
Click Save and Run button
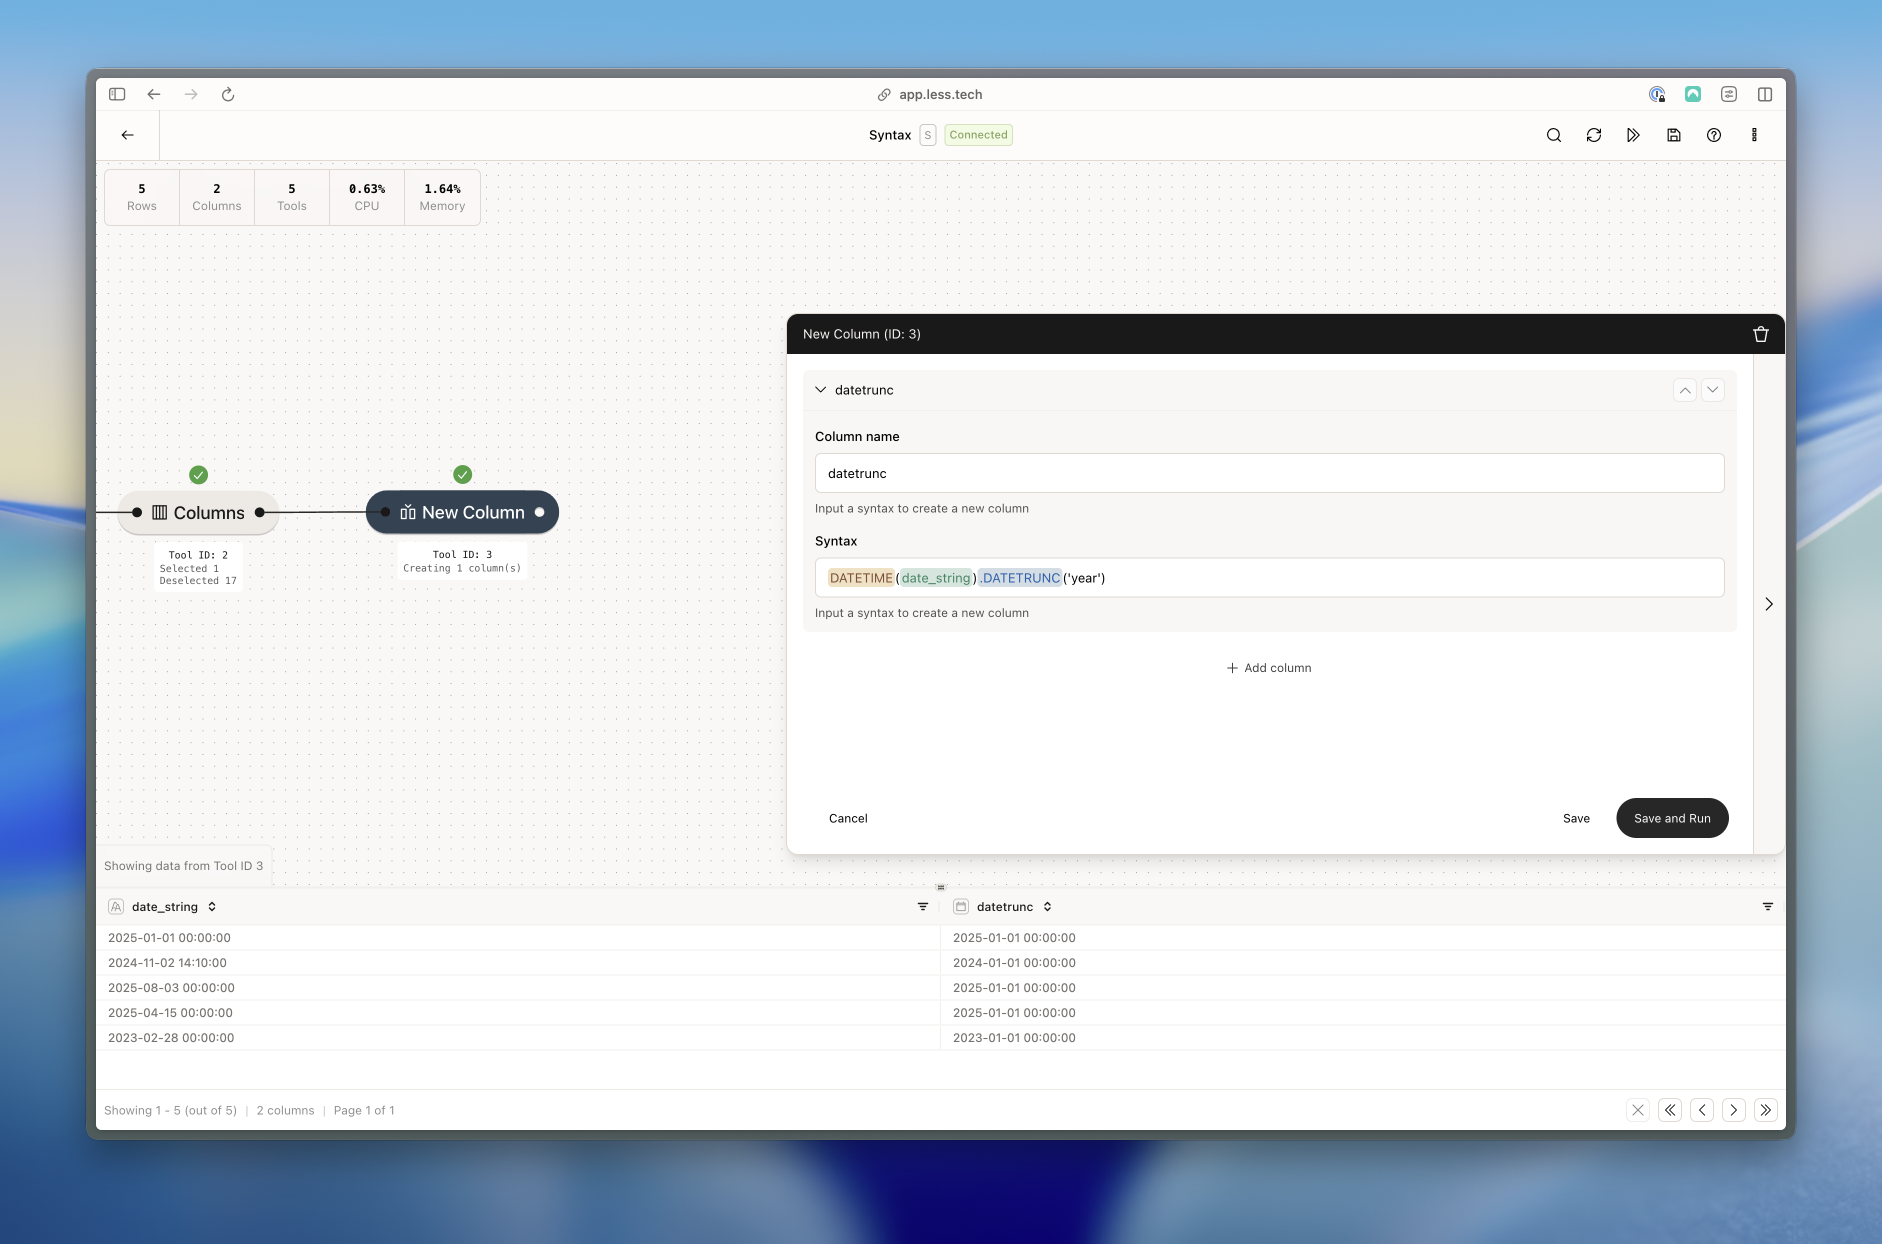coord(1672,818)
